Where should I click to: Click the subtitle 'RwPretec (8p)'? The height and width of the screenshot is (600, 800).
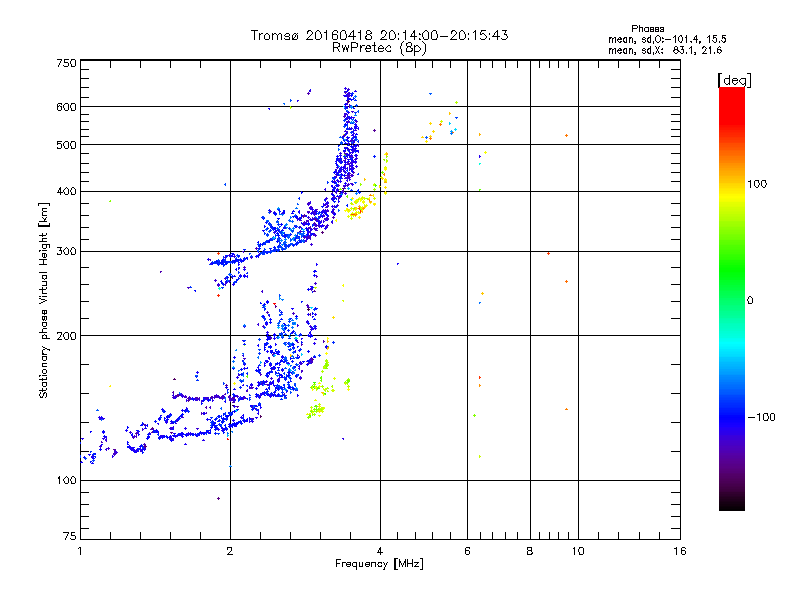[x=379, y=48]
